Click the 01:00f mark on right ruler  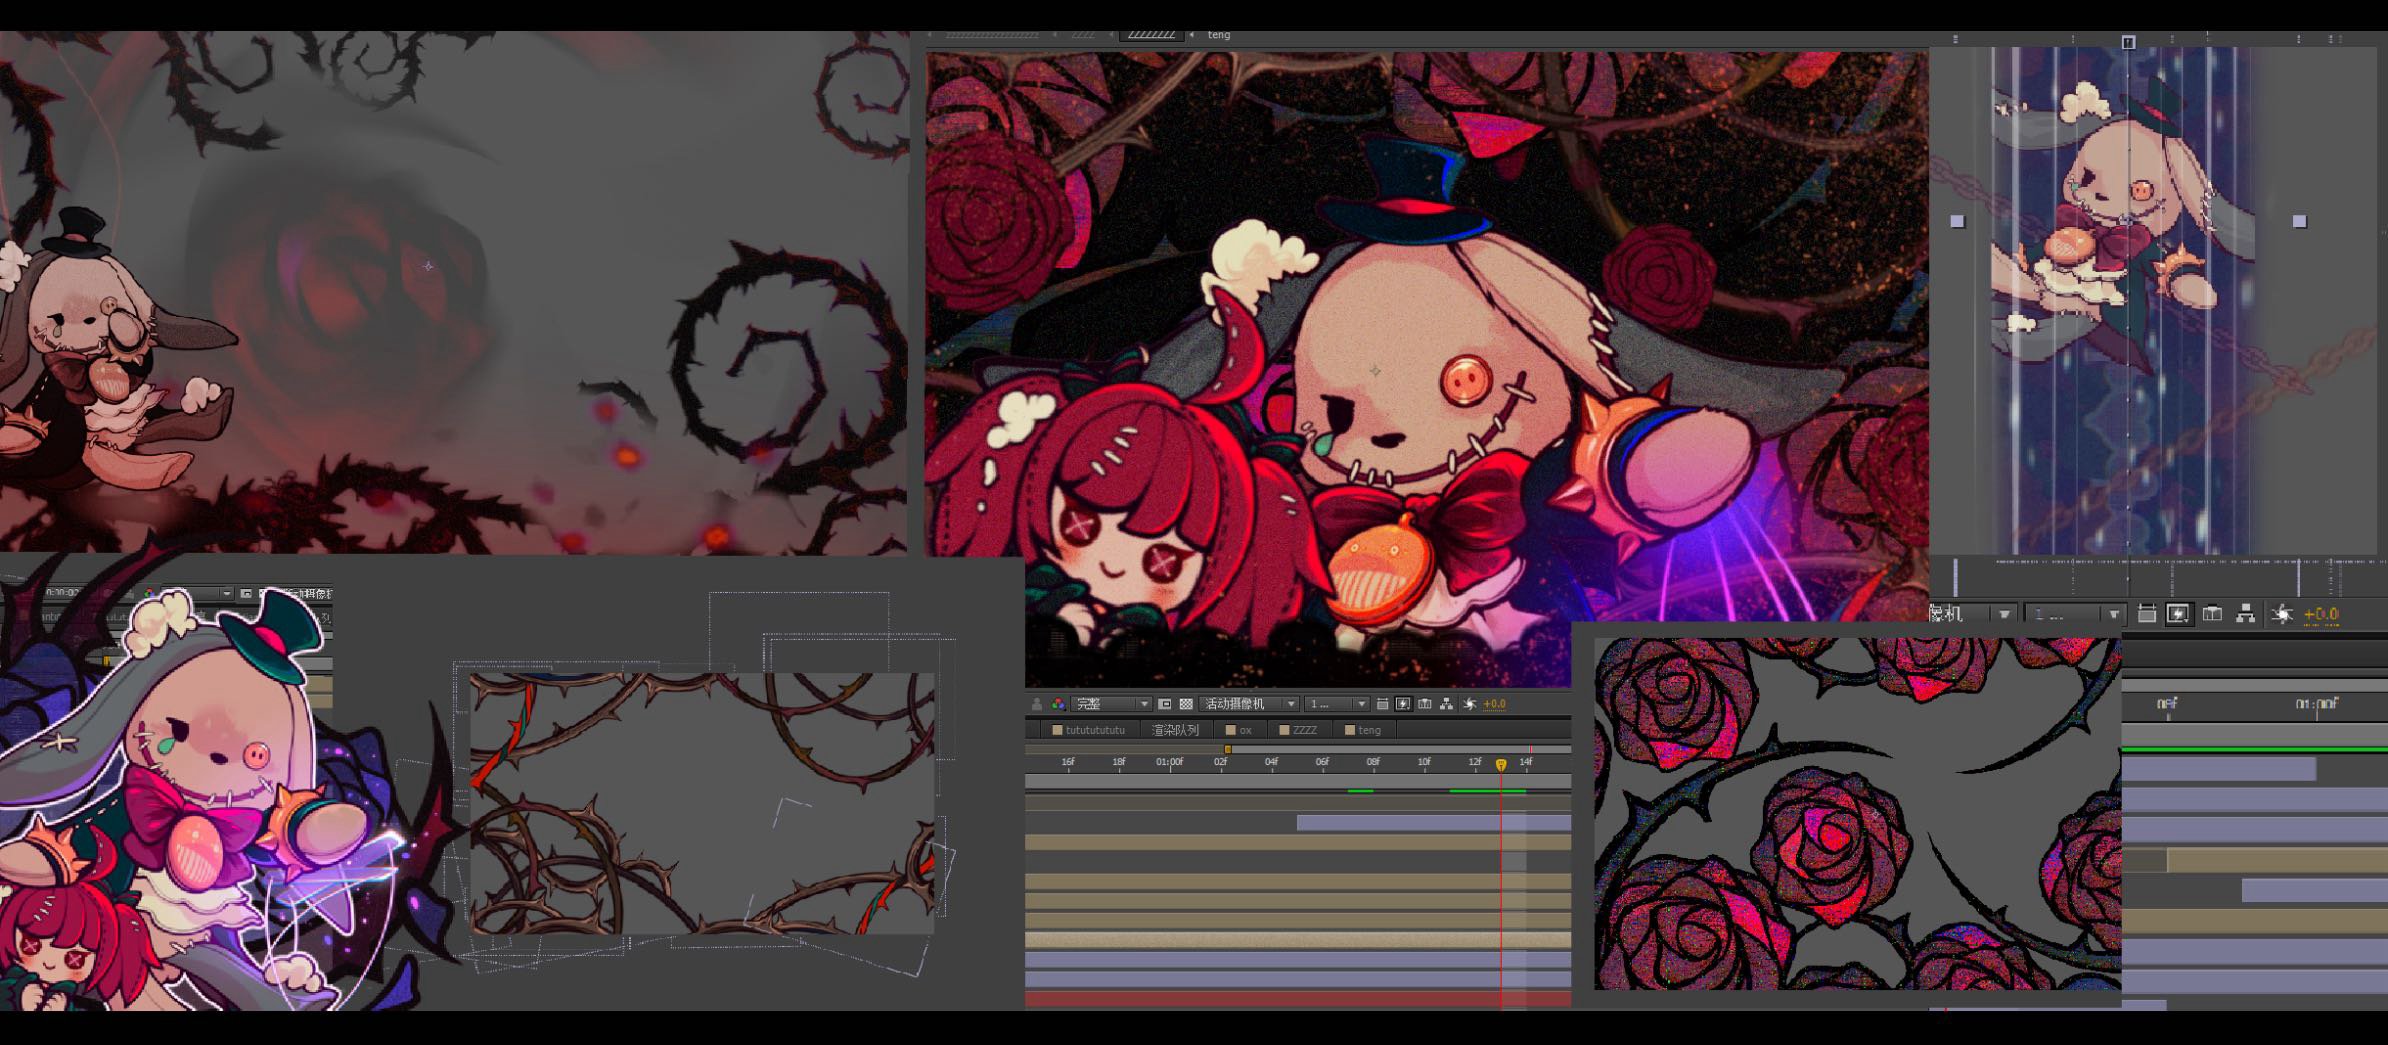pos(2316,704)
